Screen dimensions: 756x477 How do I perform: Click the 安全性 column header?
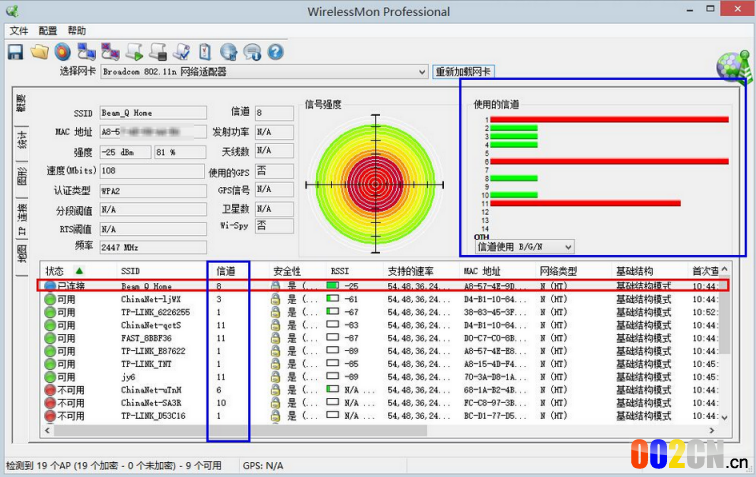point(287,271)
